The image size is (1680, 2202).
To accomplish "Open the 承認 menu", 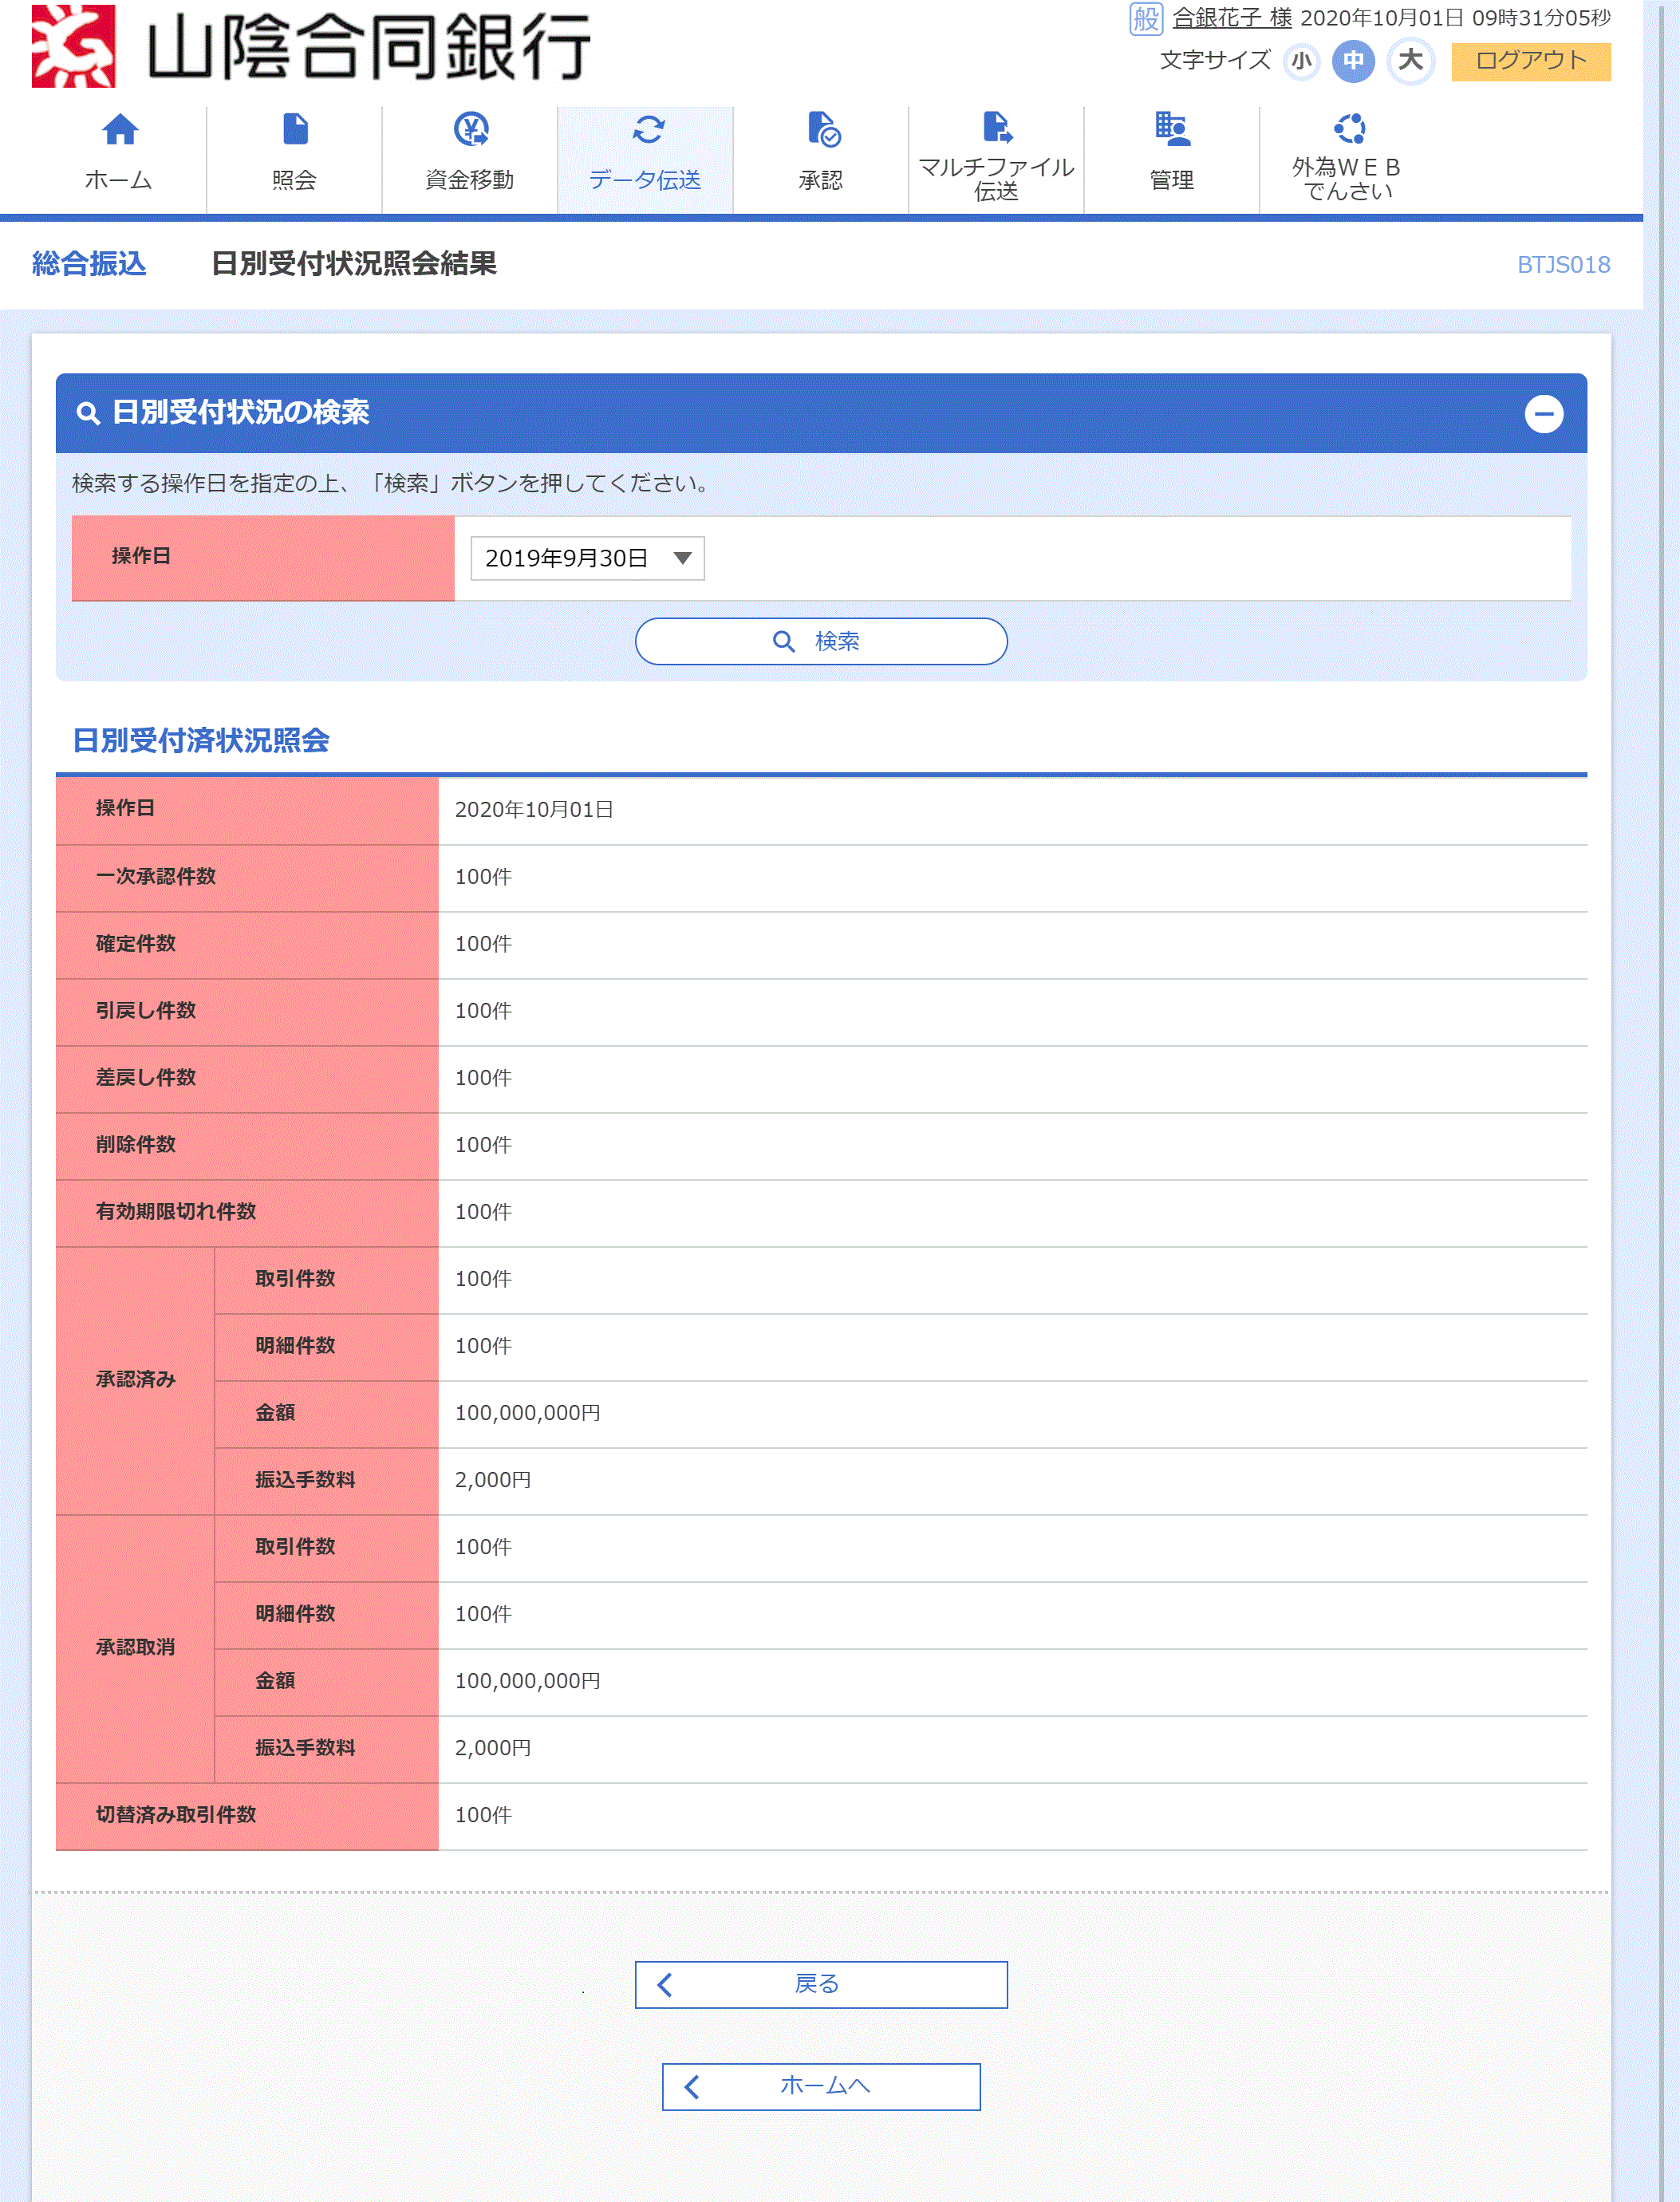I will point(821,159).
